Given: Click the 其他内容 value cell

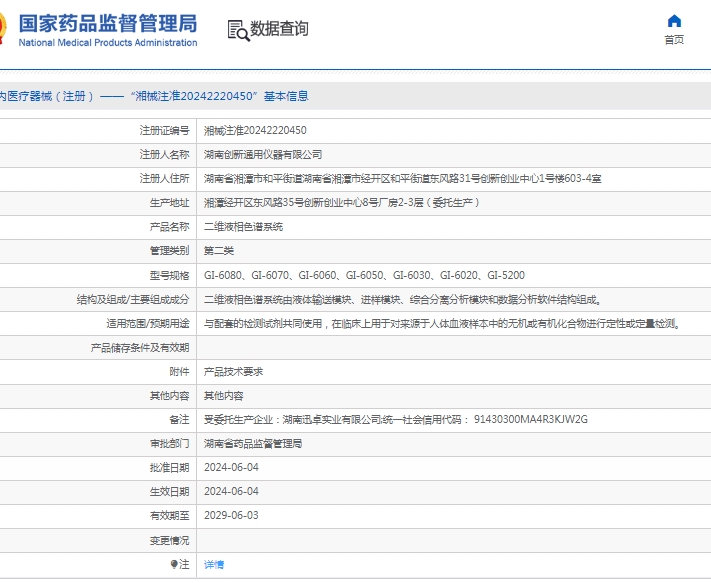Looking at the screenshot, I should pos(224,396).
